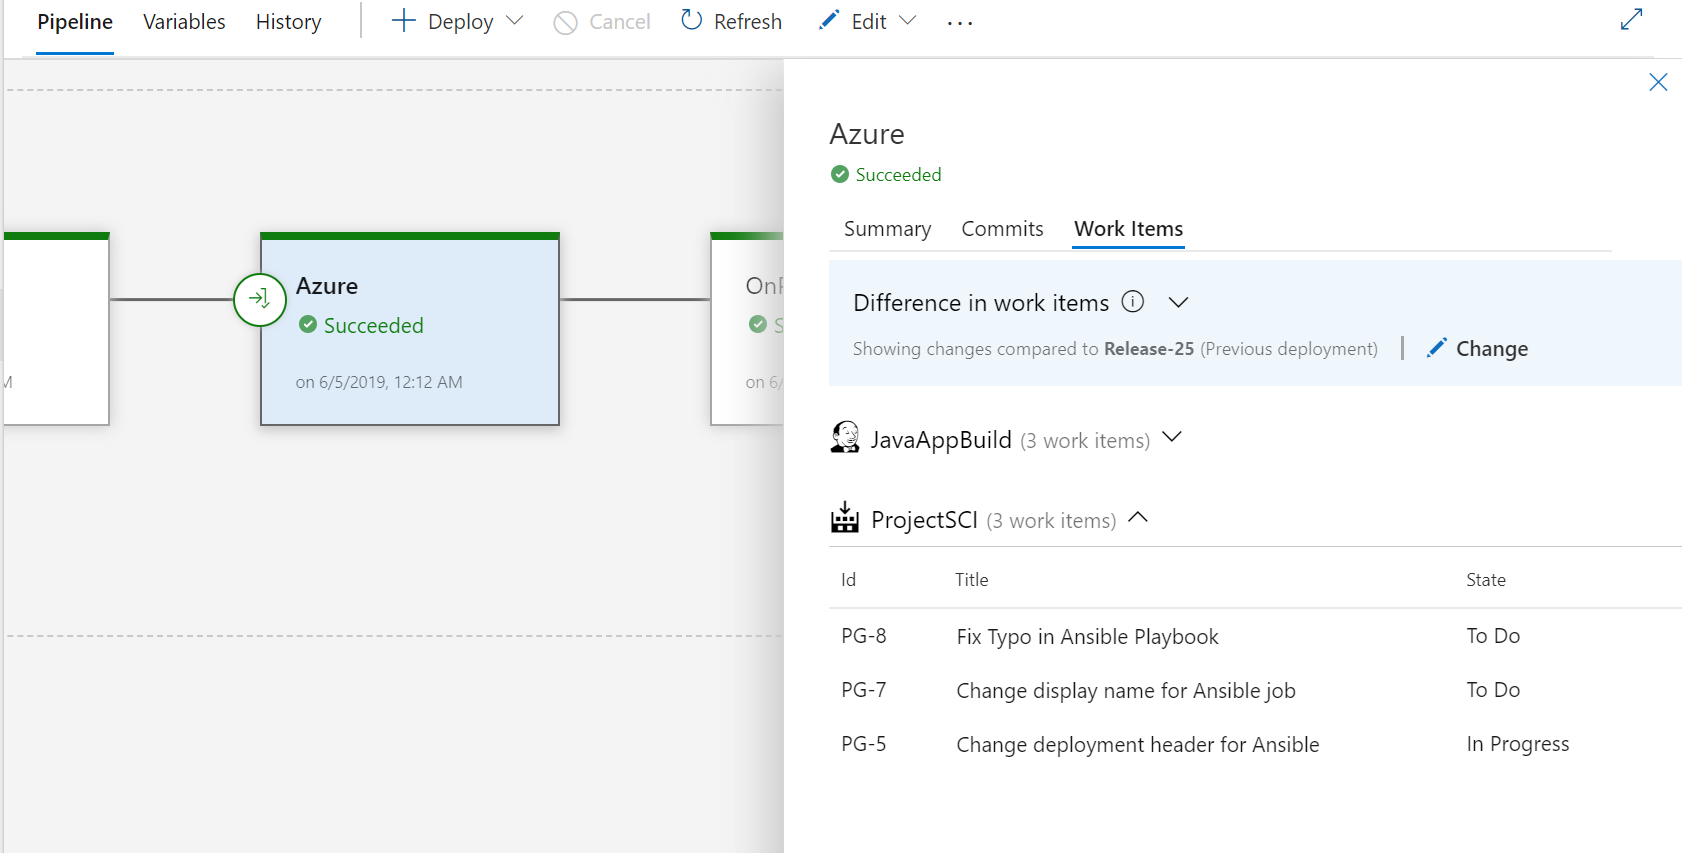Click work item id PG-7

(864, 690)
